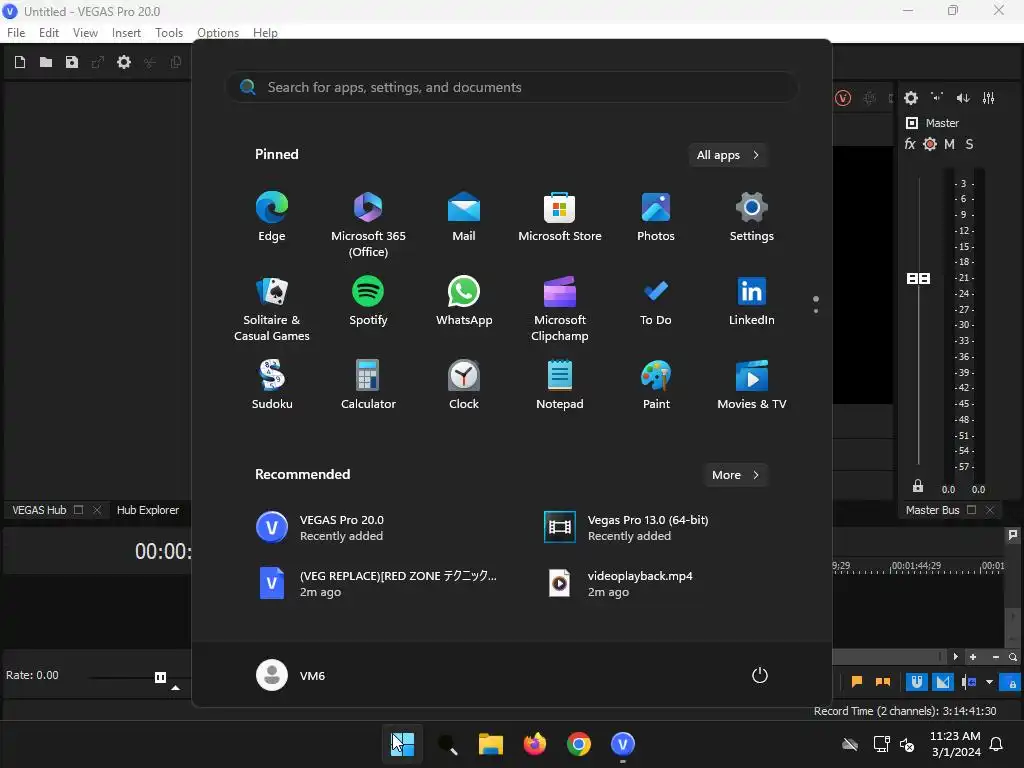This screenshot has height=768, width=1024.
Task: Open the Edit menu
Action: (x=49, y=33)
